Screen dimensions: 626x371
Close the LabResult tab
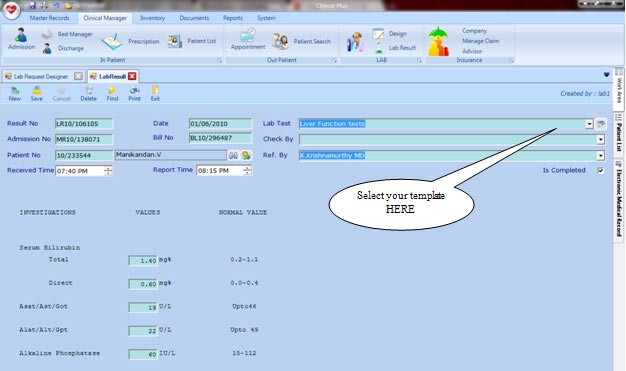point(132,76)
